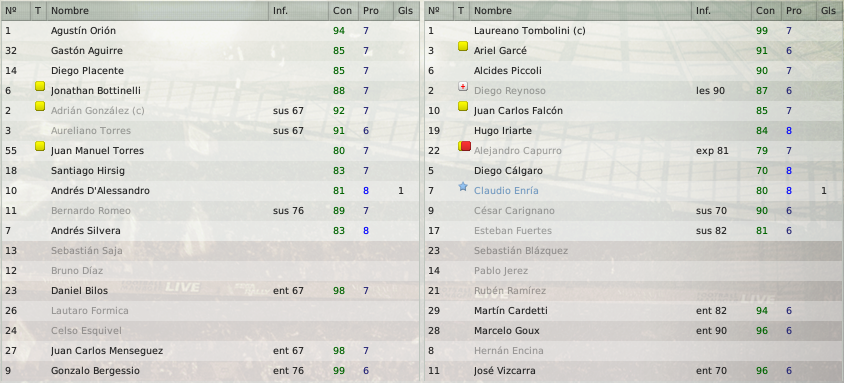Select Martín Cardetti row
The height and width of the screenshot is (383, 844).
point(634,310)
